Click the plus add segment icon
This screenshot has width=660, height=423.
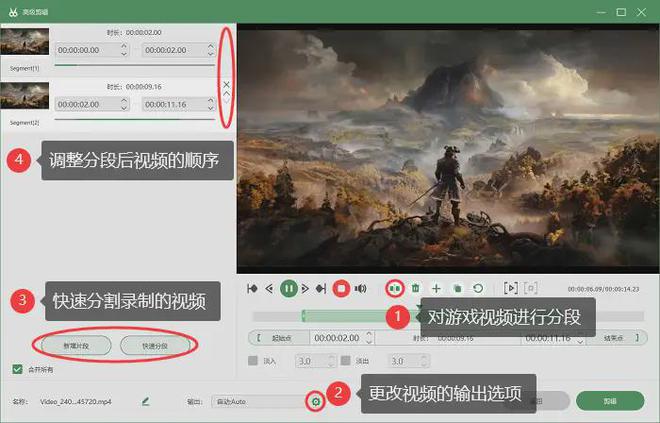click(435, 288)
